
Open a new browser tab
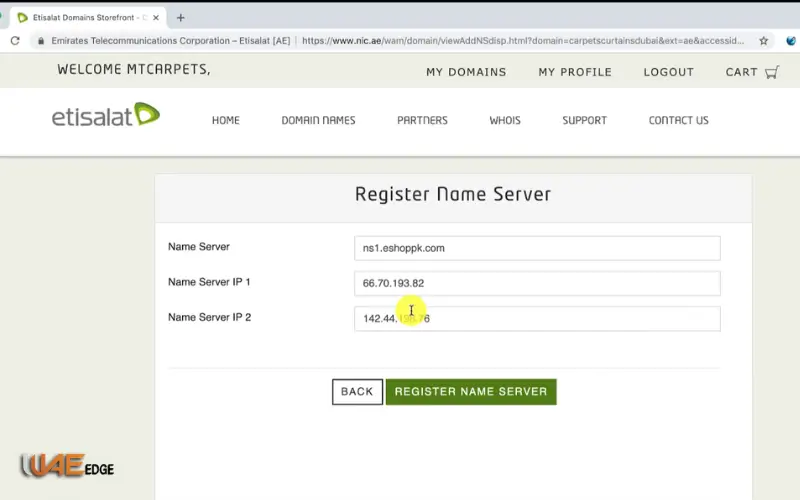coord(181,18)
